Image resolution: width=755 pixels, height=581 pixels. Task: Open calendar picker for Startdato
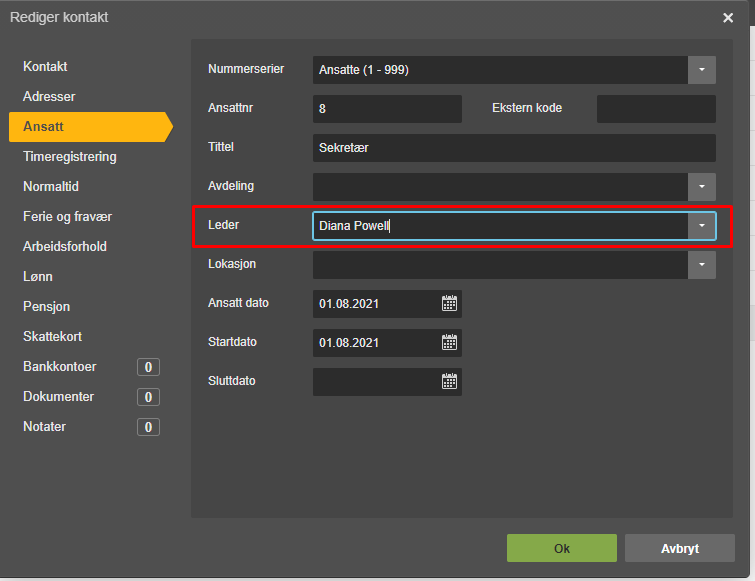click(449, 342)
